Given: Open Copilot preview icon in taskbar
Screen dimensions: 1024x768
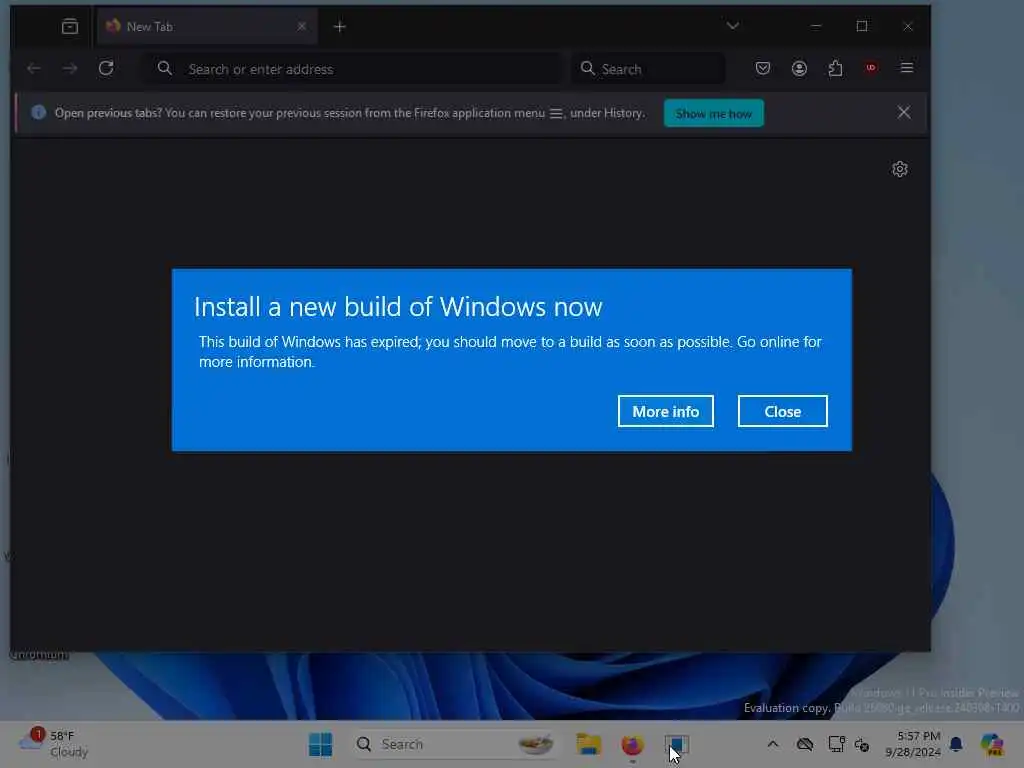Looking at the screenshot, I should point(992,744).
